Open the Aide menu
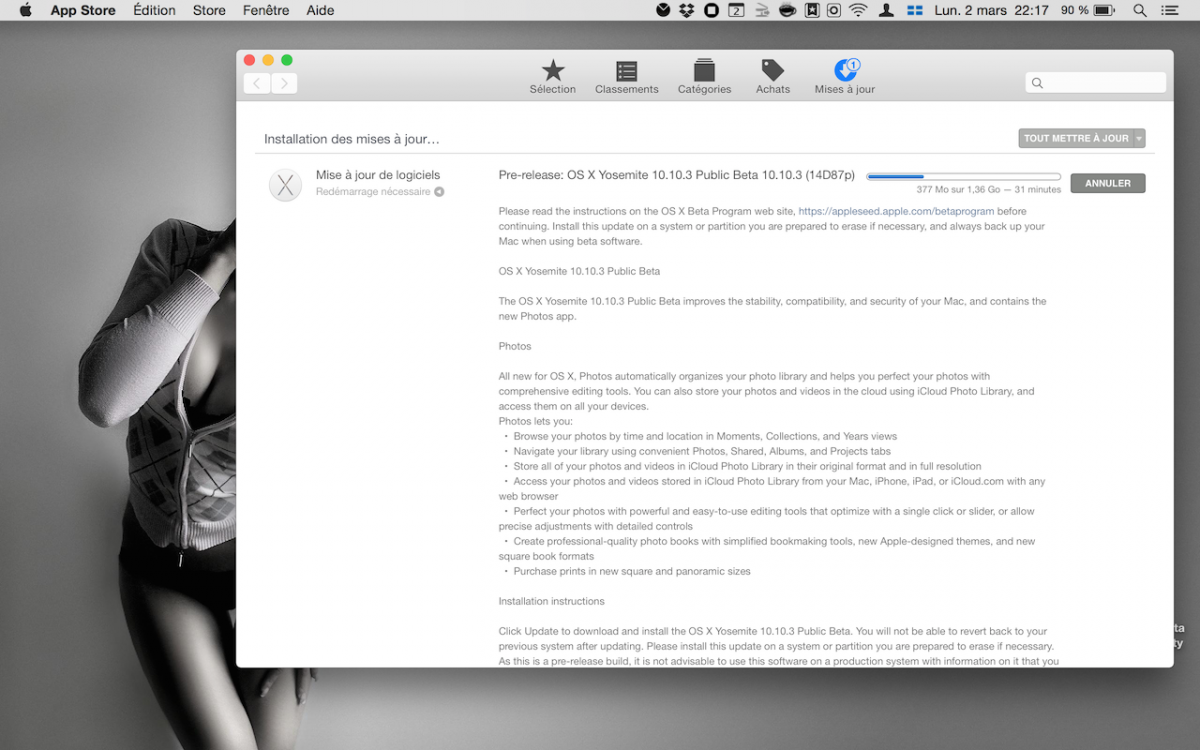 click(x=321, y=10)
